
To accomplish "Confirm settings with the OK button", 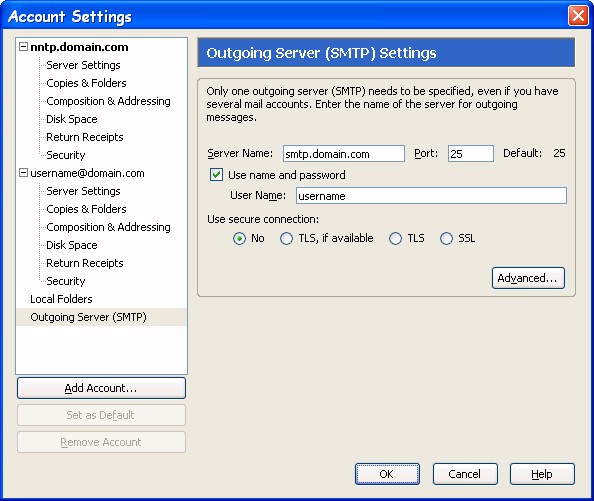I will click(387, 474).
